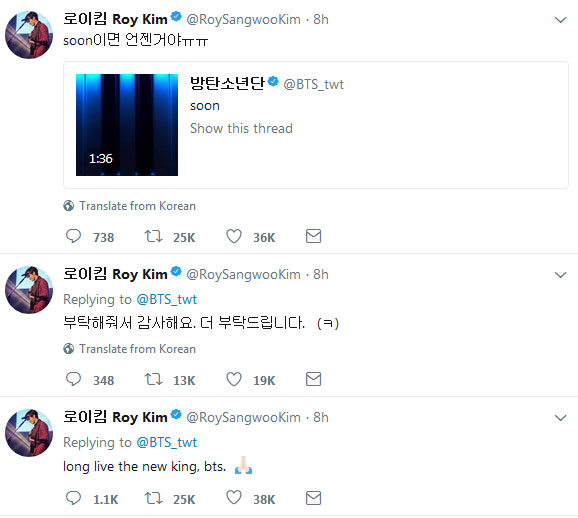Like the tweet showing 19K likes
Image resolution: width=578 pixels, height=518 pixels.
[x=234, y=379]
